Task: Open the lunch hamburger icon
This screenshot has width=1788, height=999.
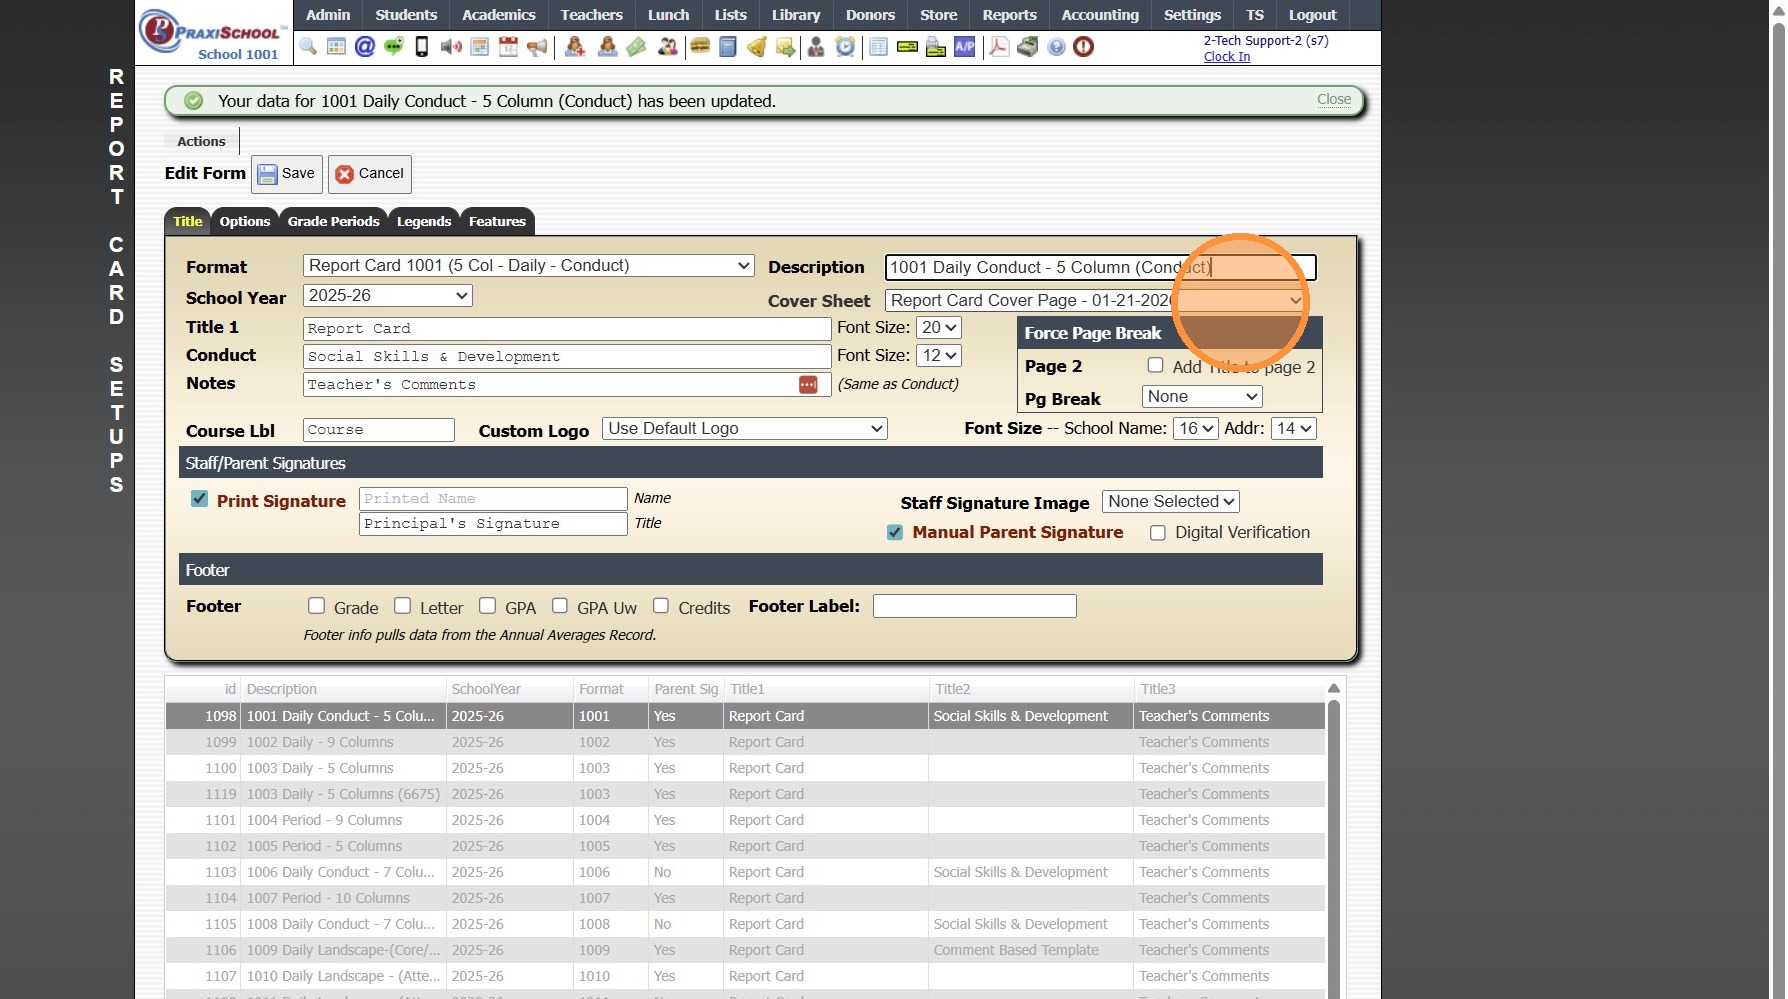Action: pos(700,47)
